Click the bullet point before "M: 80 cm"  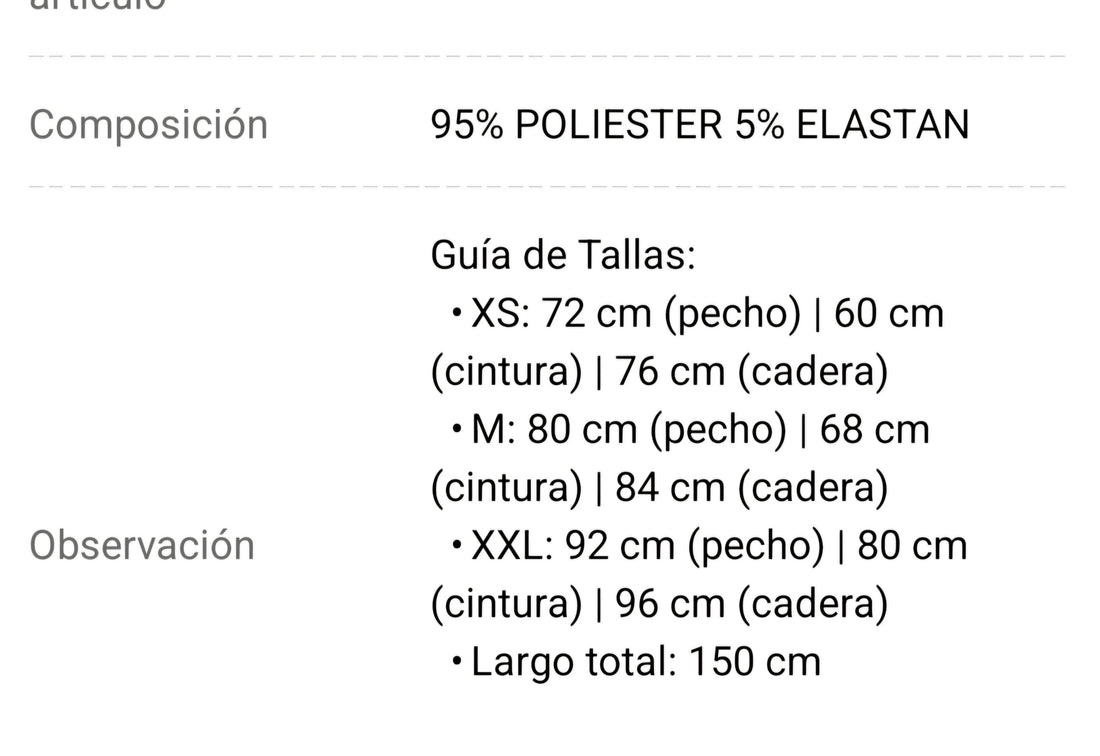pyautogui.click(x=457, y=431)
